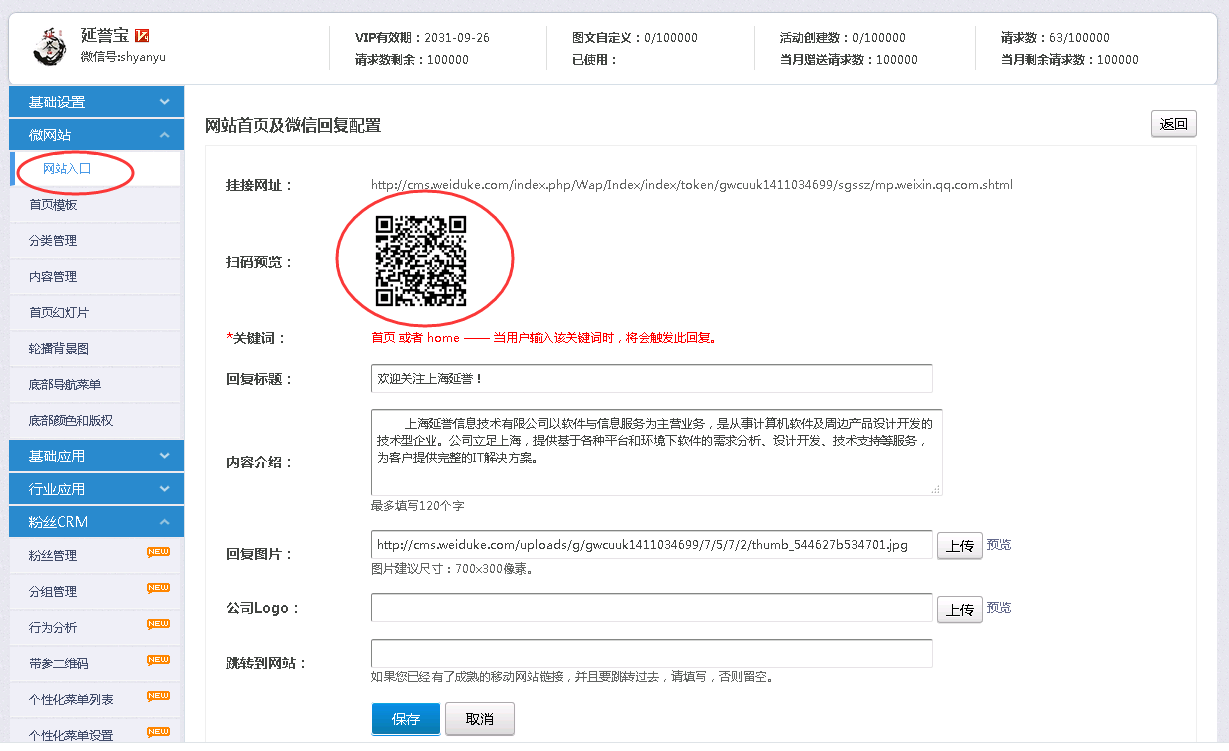This screenshot has height=751, width=1229.
Task: Open the 轮播背景图 menu item
Action: 96,349
